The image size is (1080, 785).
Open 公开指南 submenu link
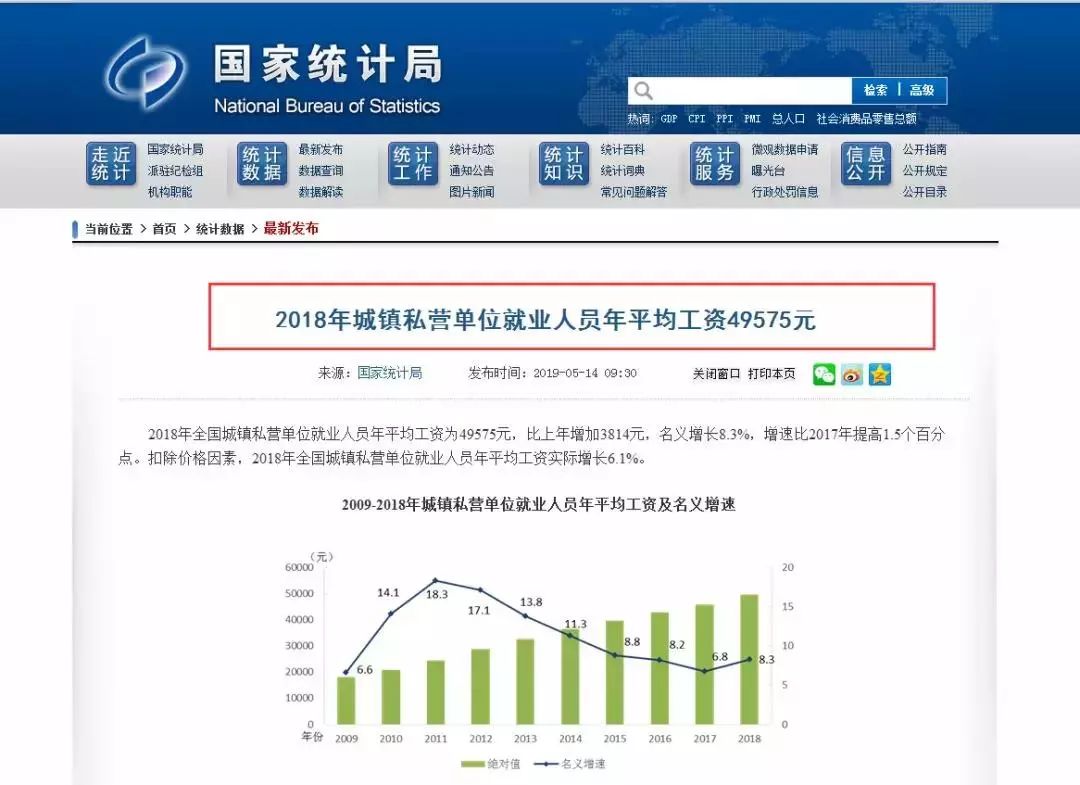(925, 149)
